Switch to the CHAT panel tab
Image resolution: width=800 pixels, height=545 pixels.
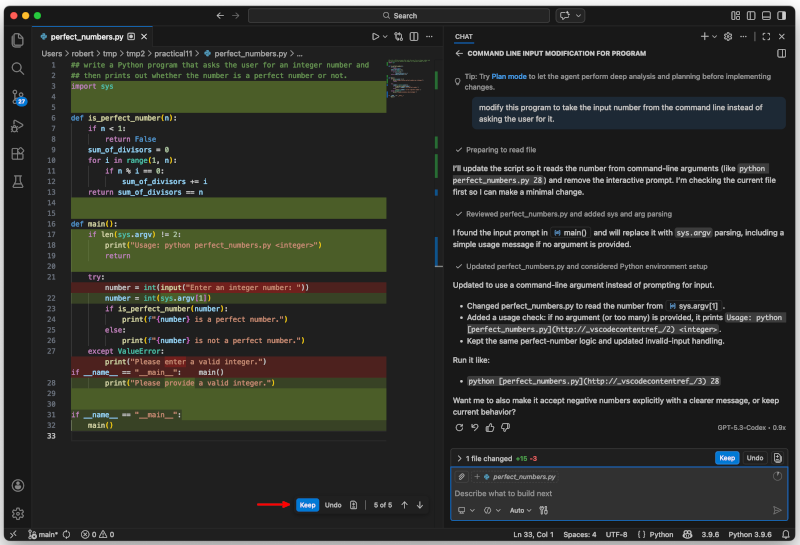(464, 36)
